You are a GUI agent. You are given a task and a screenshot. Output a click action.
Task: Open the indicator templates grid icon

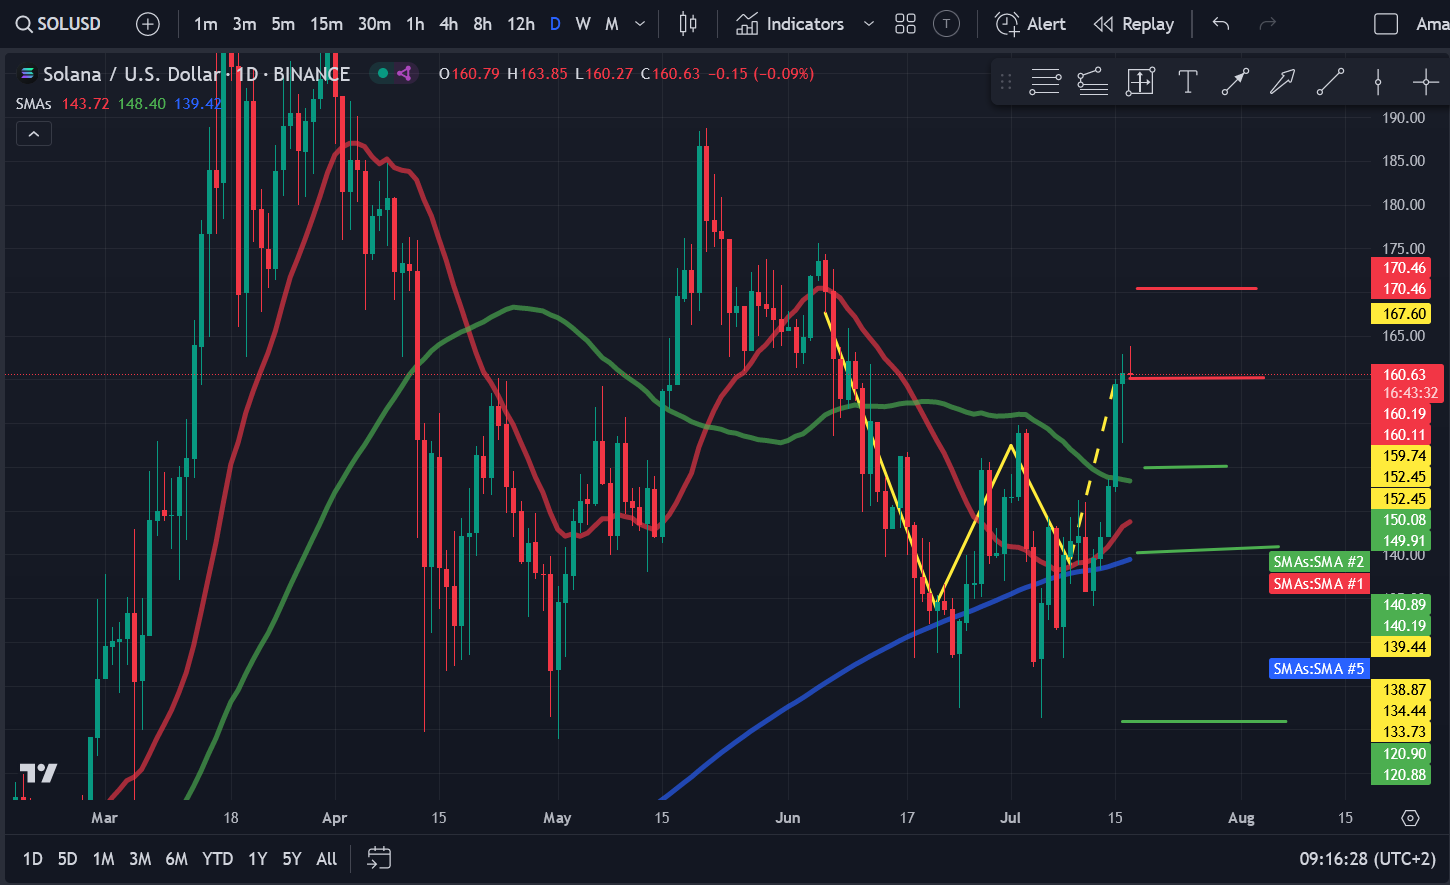click(x=906, y=24)
